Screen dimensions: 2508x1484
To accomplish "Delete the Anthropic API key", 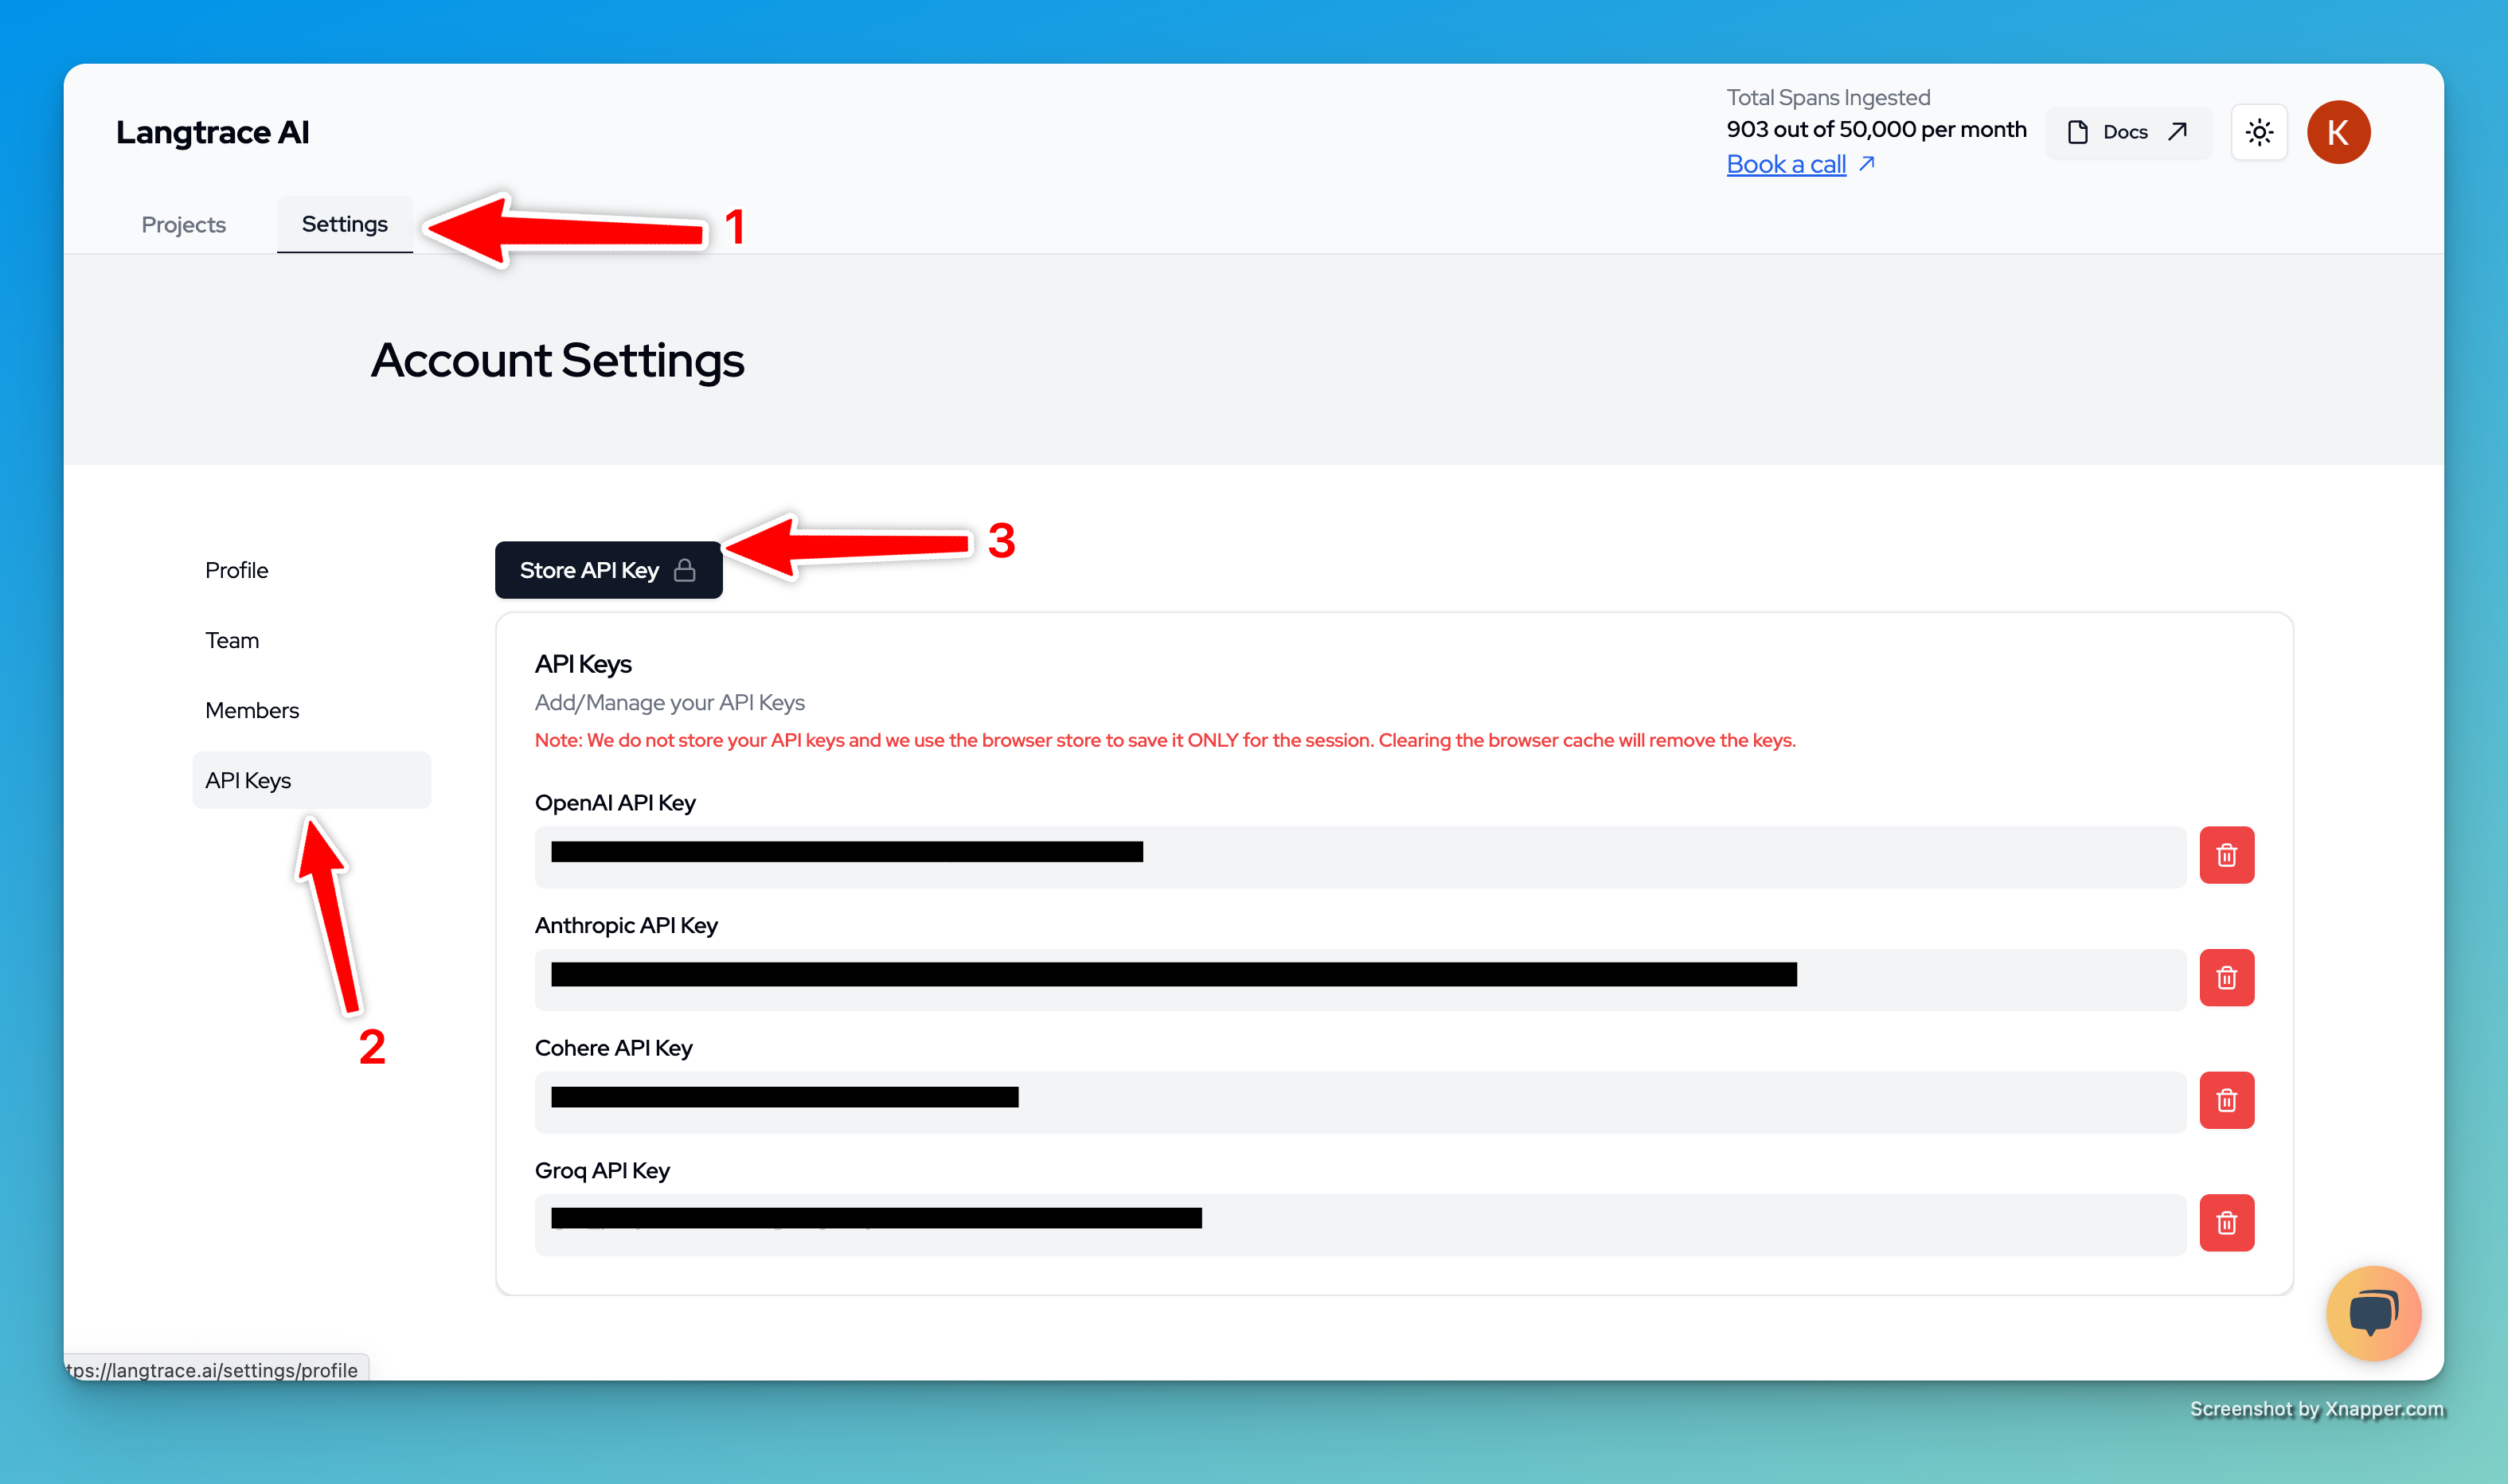I will coord(2227,978).
